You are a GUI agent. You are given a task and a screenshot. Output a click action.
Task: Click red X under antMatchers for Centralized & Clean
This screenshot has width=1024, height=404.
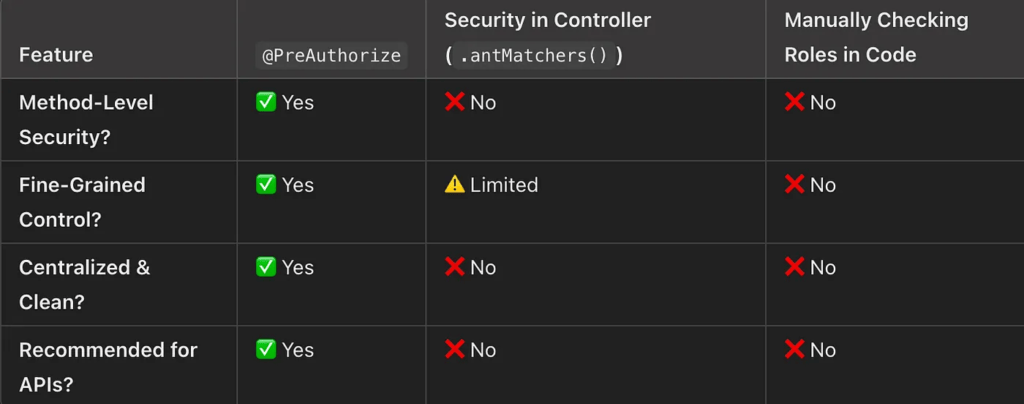click(x=455, y=267)
